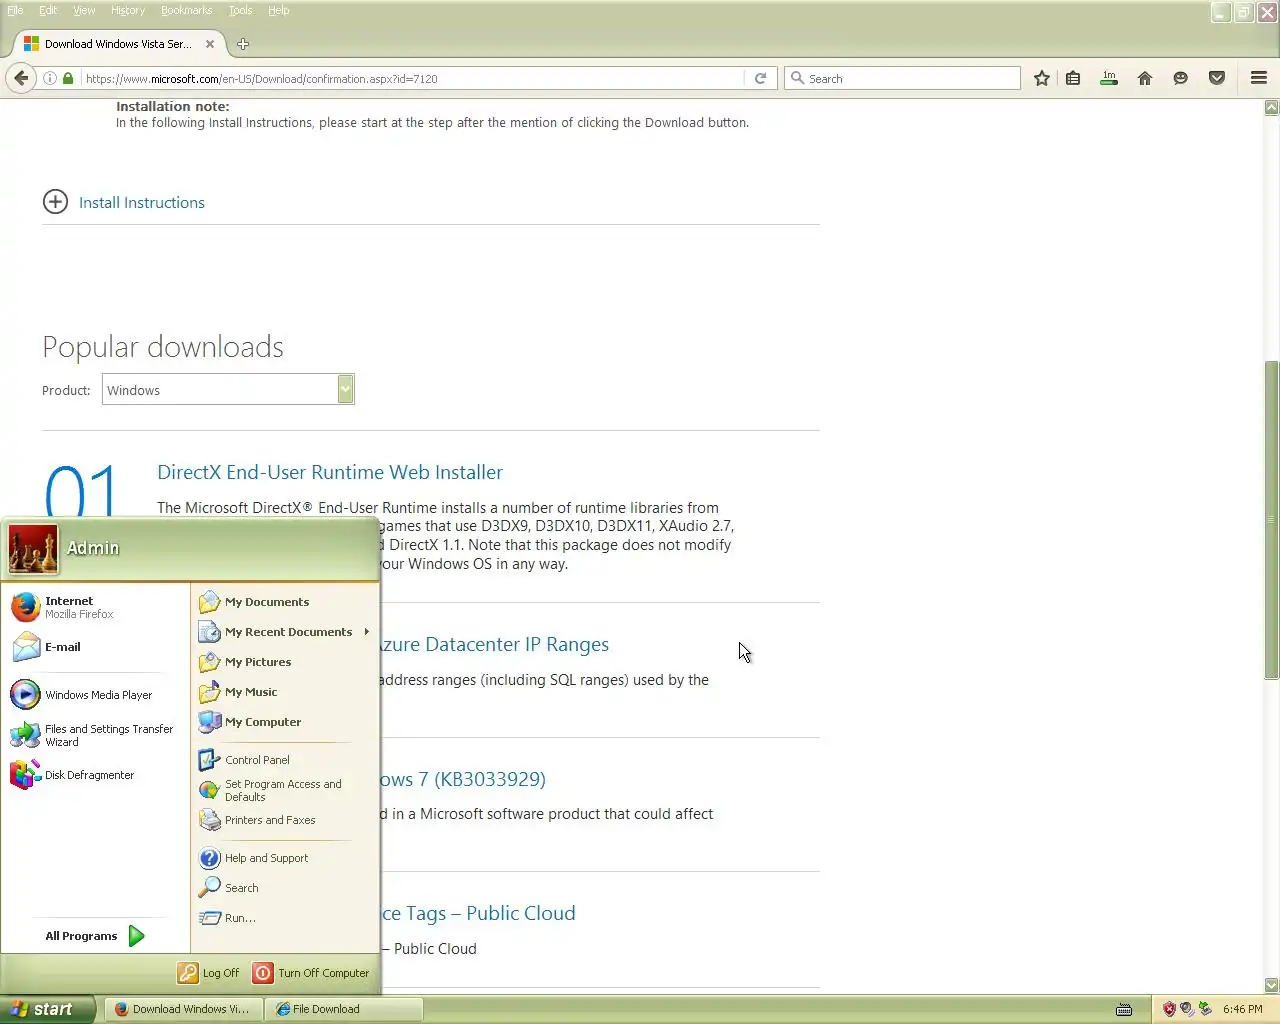The image size is (1280, 1024).
Task: Open DirectX End-User Runtime Web Installer link
Action: pyautogui.click(x=330, y=472)
